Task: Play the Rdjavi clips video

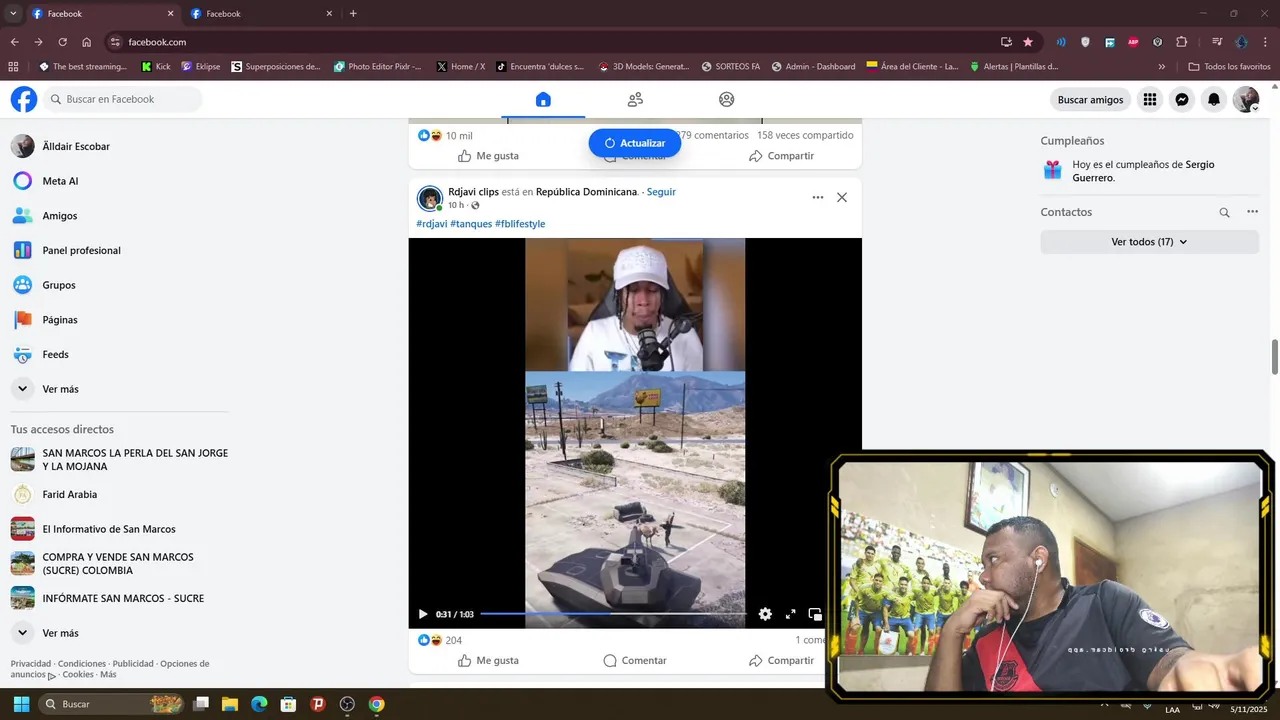Action: pyautogui.click(x=423, y=614)
